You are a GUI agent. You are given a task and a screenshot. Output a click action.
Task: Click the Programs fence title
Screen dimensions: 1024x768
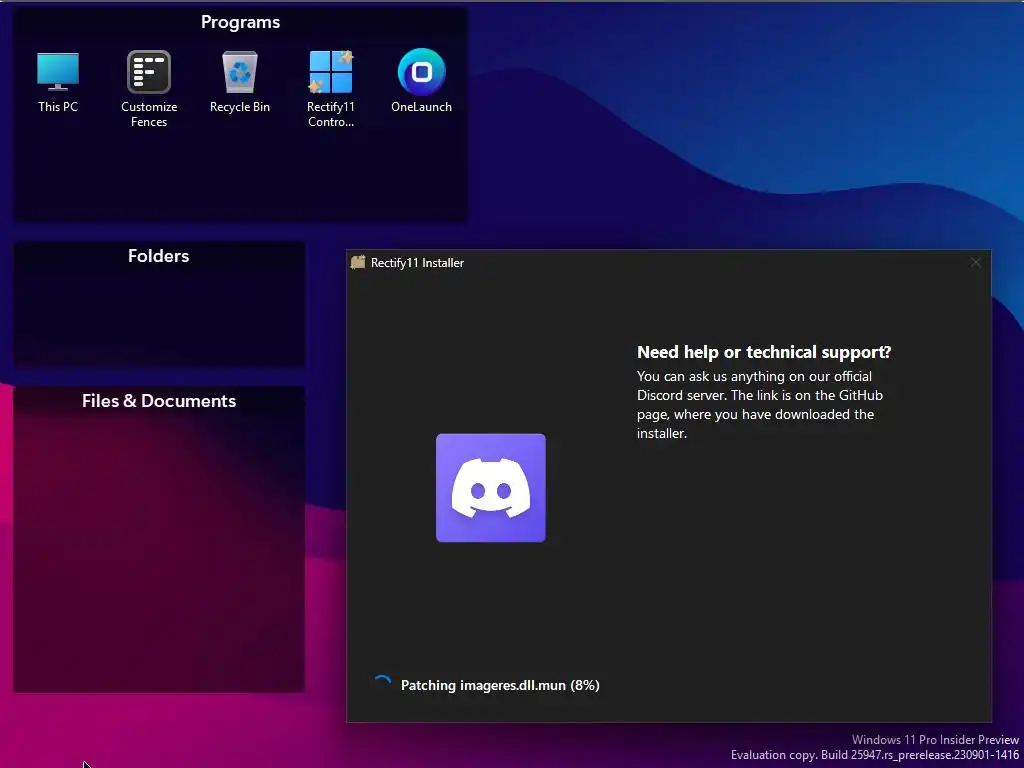point(240,22)
